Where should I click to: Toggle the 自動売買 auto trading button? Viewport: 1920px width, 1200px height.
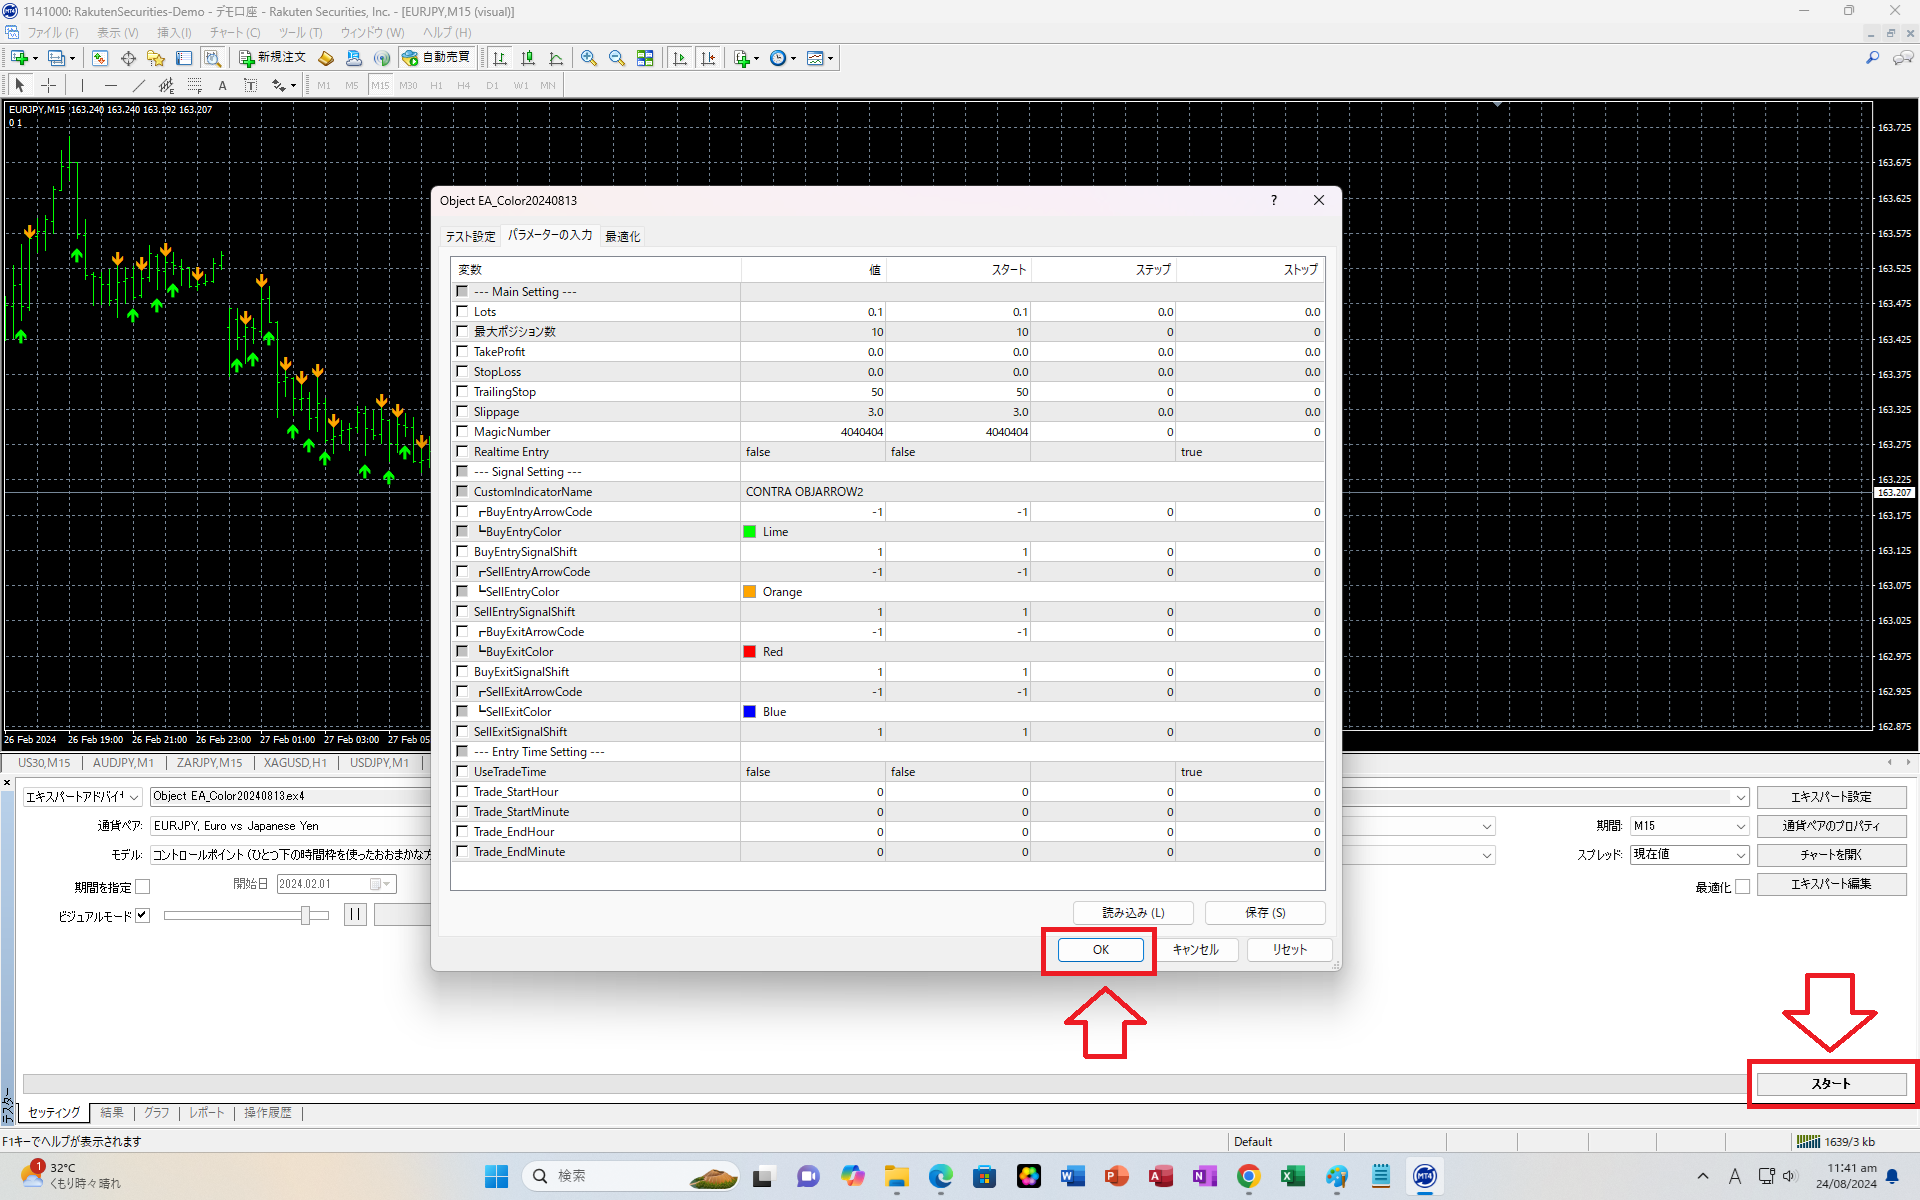[436, 58]
